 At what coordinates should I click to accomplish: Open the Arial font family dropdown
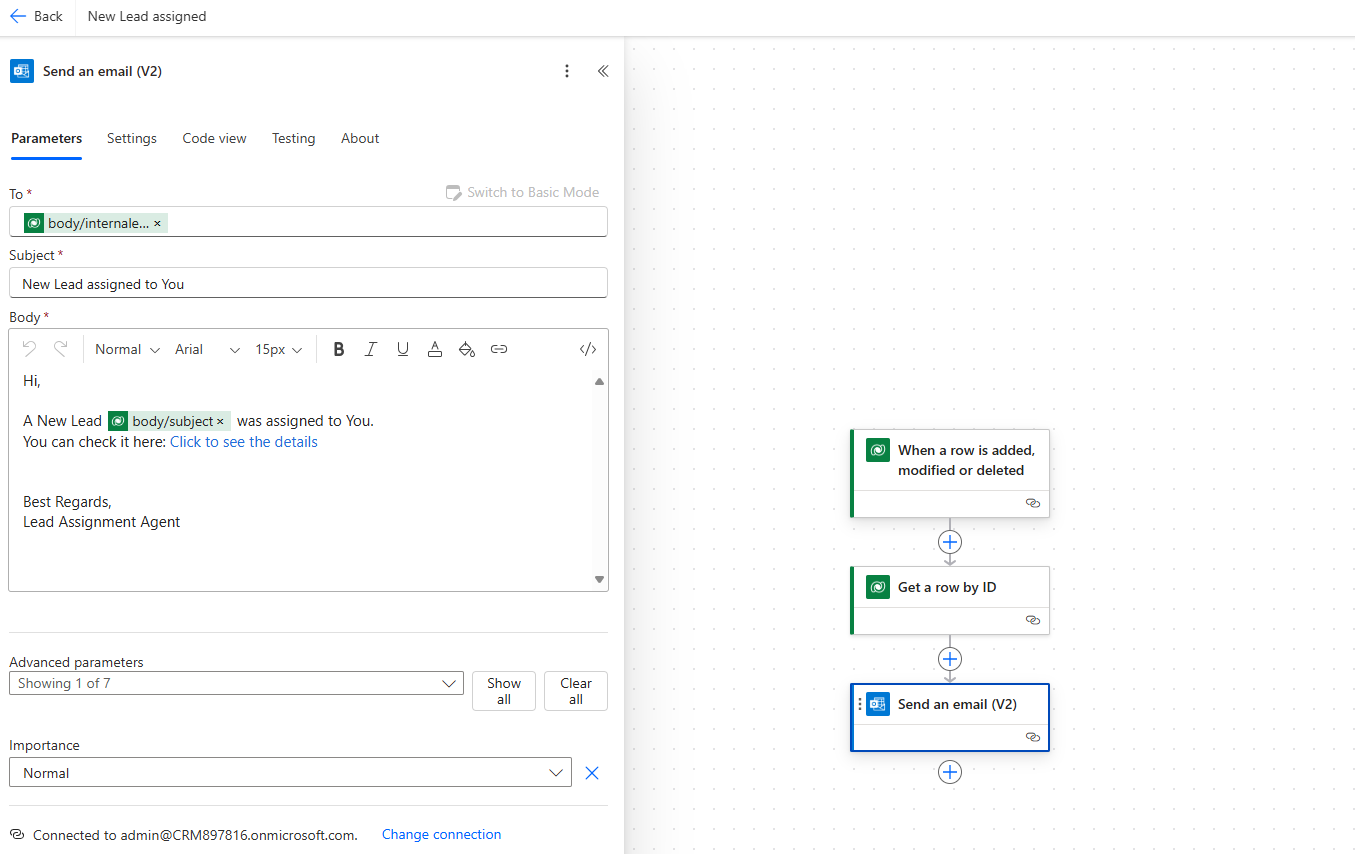[x=207, y=349]
